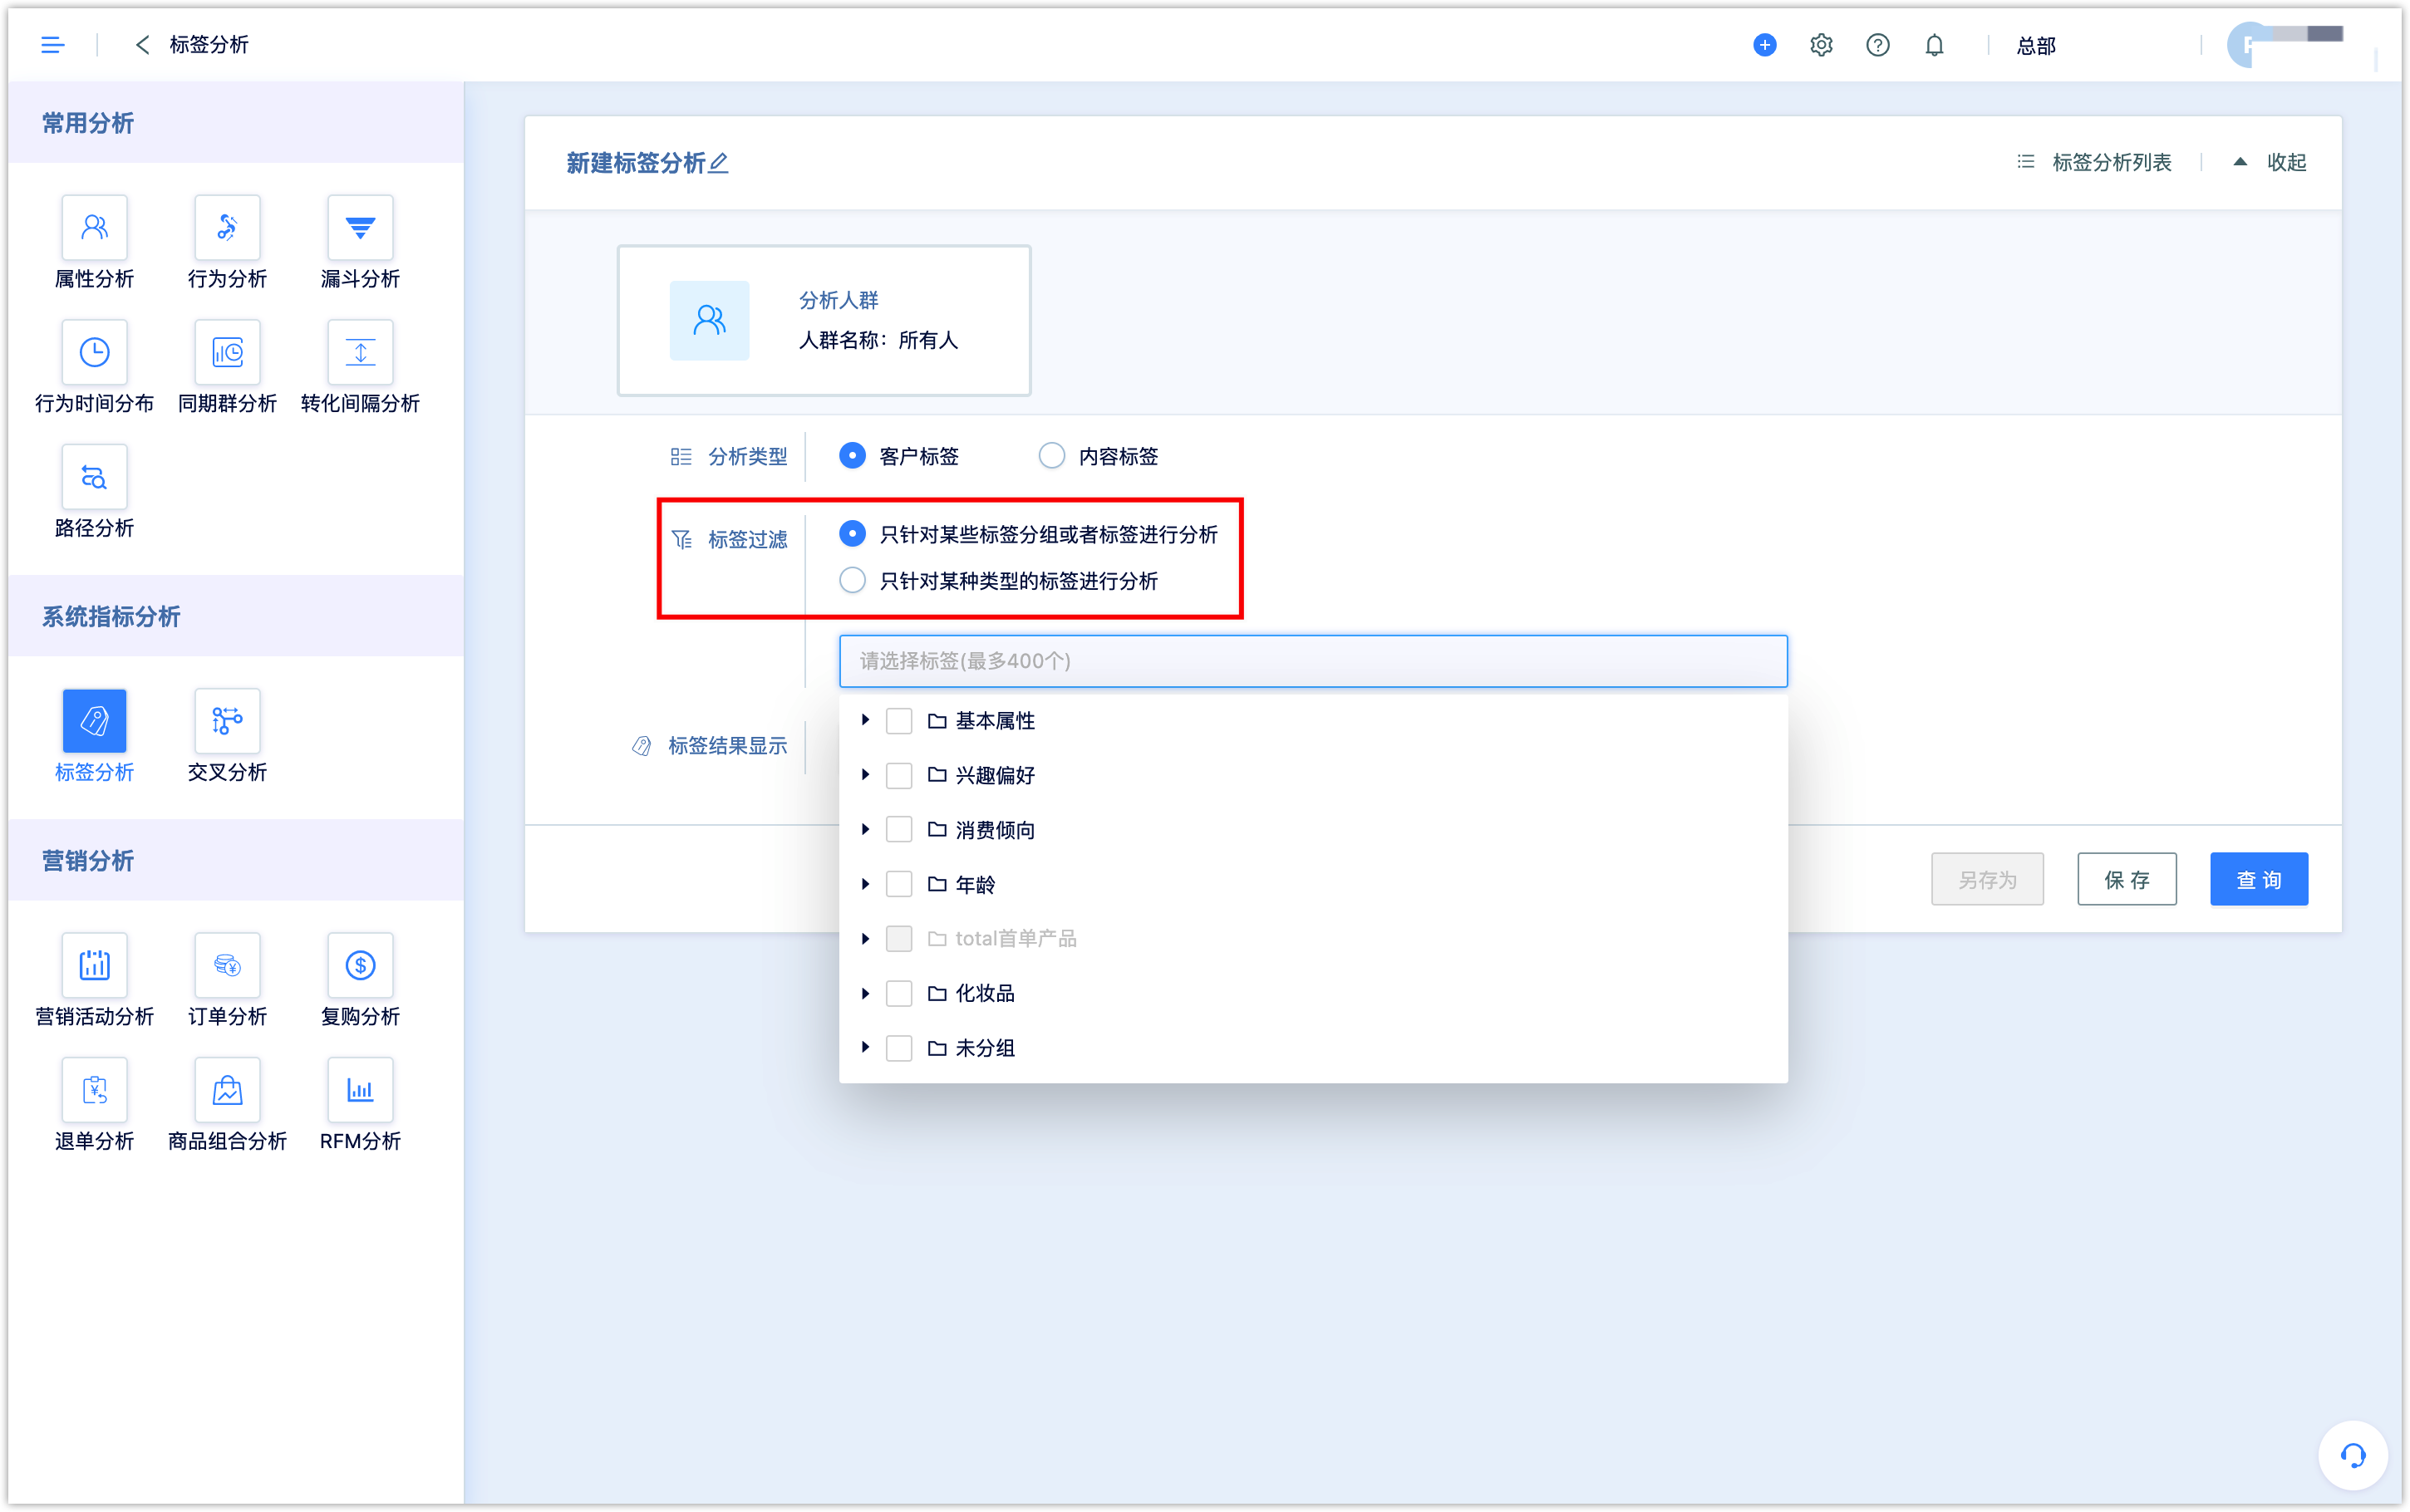Expand the 基本属性 tree node

(865, 720)
